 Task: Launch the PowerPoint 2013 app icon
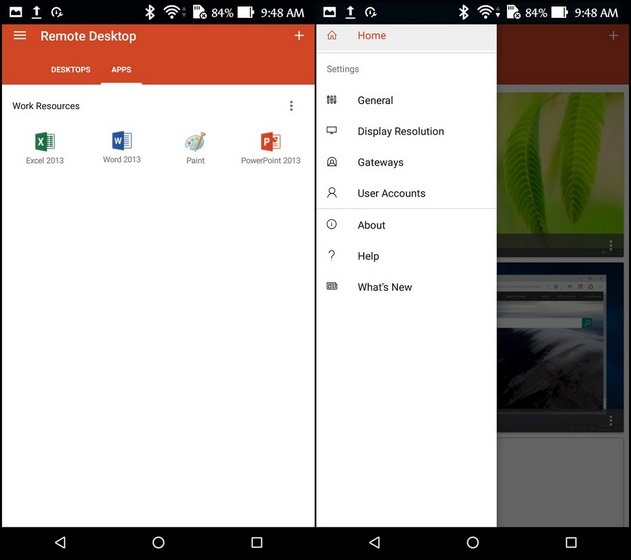tap(271, 142)
